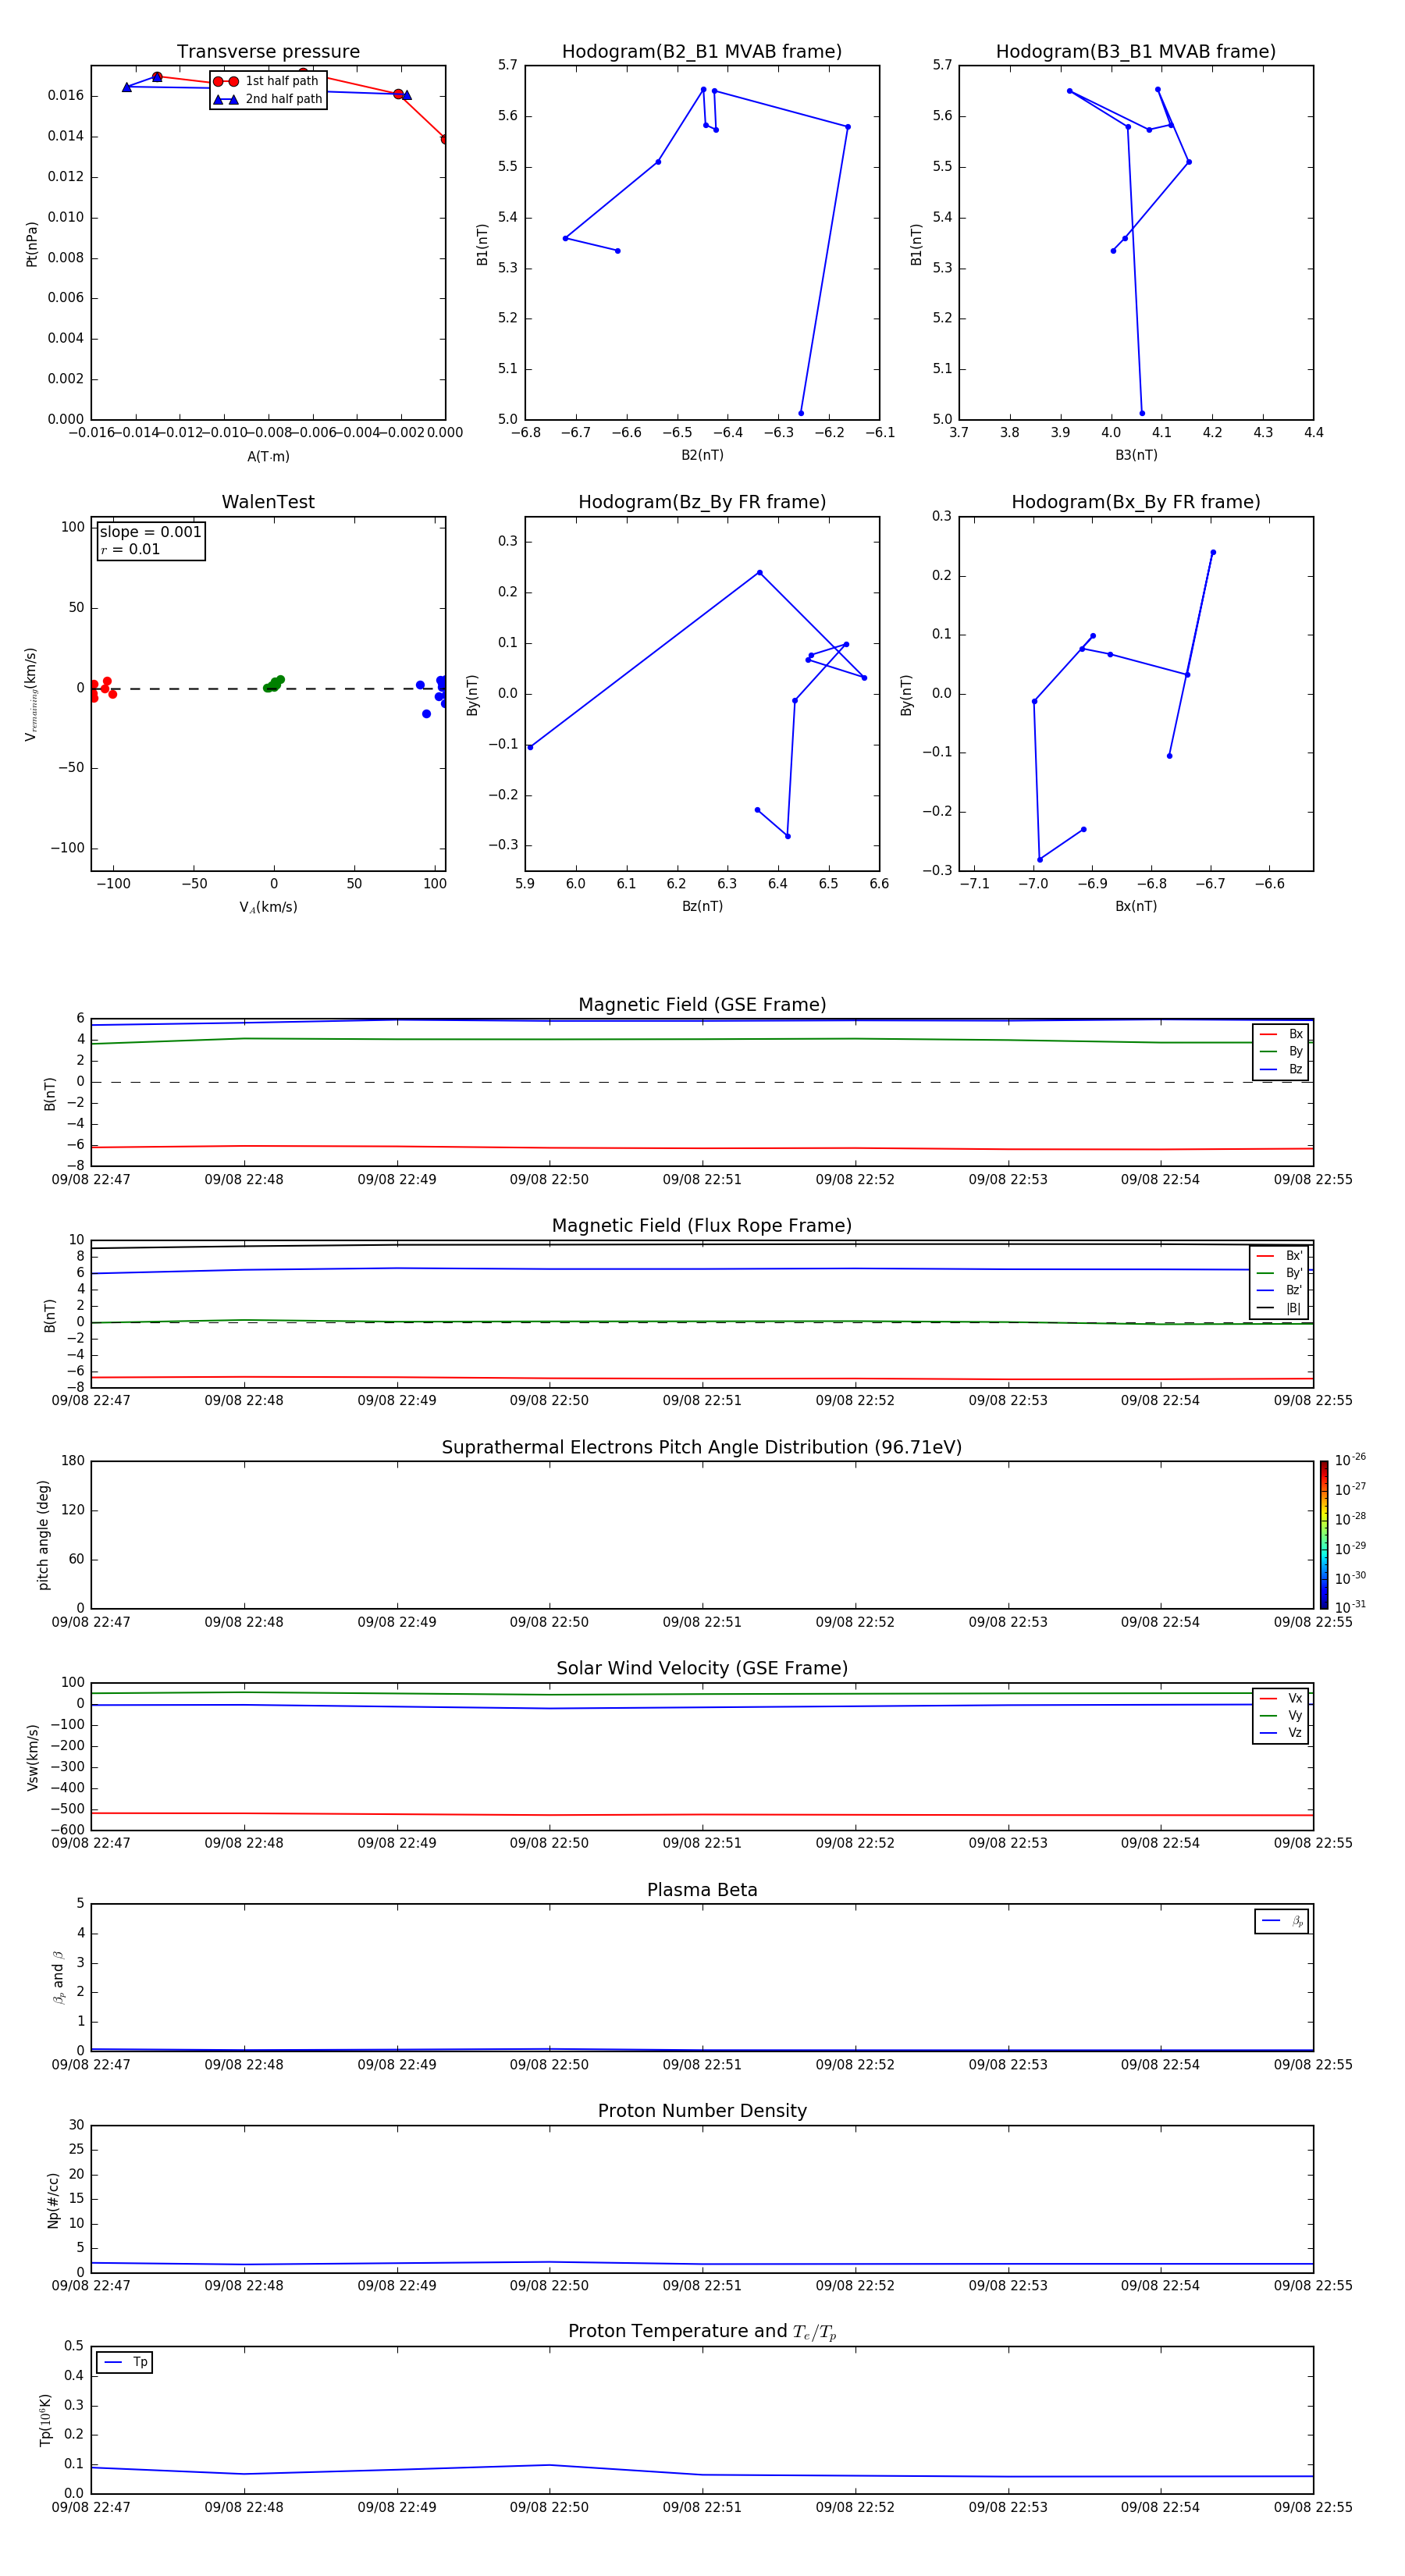Click the Suprathermal Electrons Pitch Angle title

(x=702, y=1448)
